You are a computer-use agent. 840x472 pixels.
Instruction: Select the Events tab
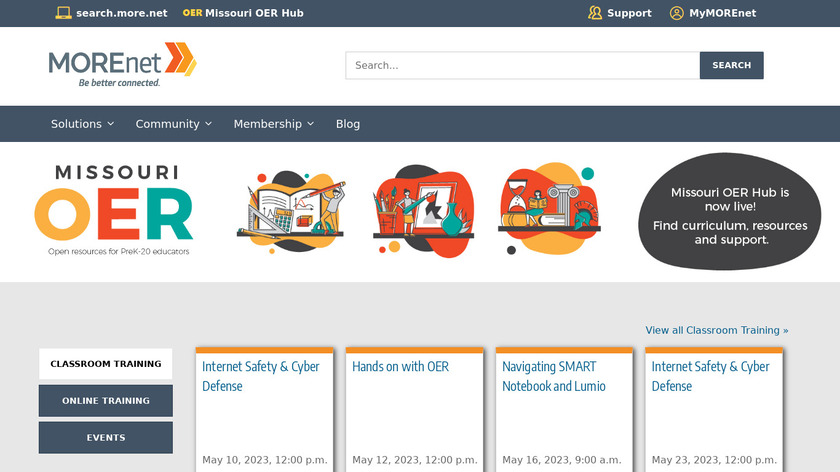pyautogui.click(x=106, y=437)
